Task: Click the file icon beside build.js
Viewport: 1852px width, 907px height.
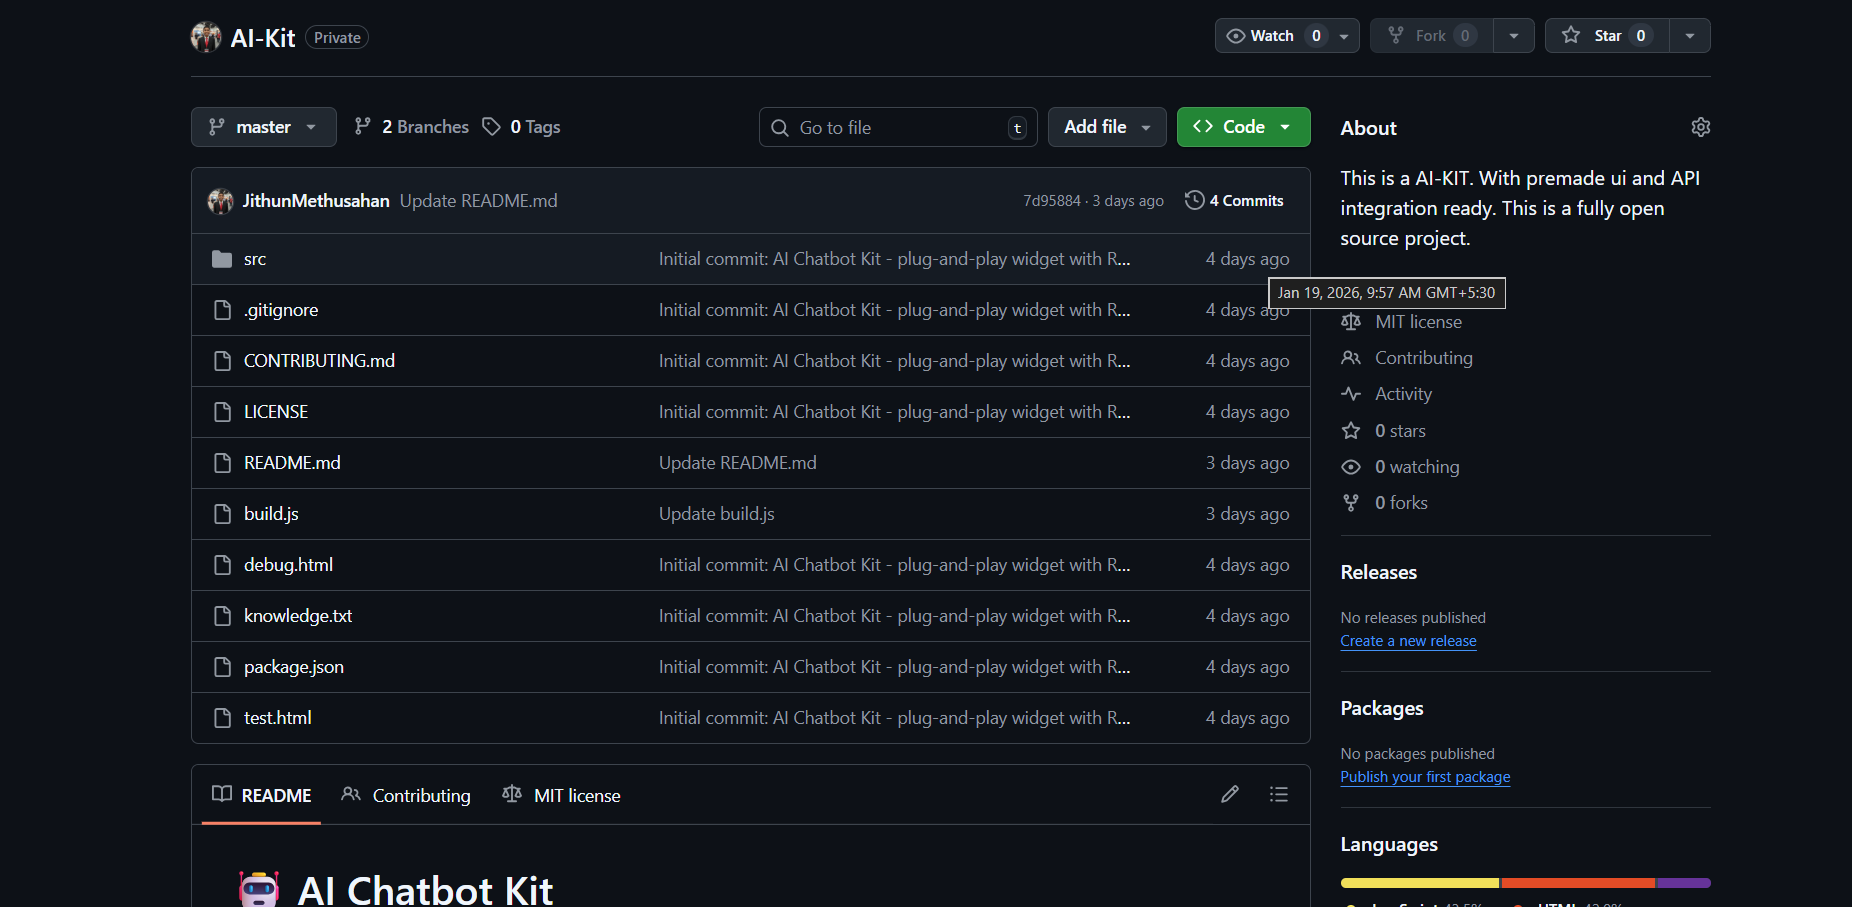Action: click(222, 514)
